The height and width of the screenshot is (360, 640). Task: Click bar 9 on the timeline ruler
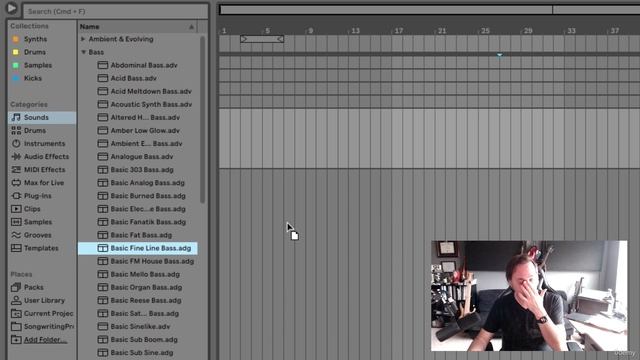click(310, 31)
